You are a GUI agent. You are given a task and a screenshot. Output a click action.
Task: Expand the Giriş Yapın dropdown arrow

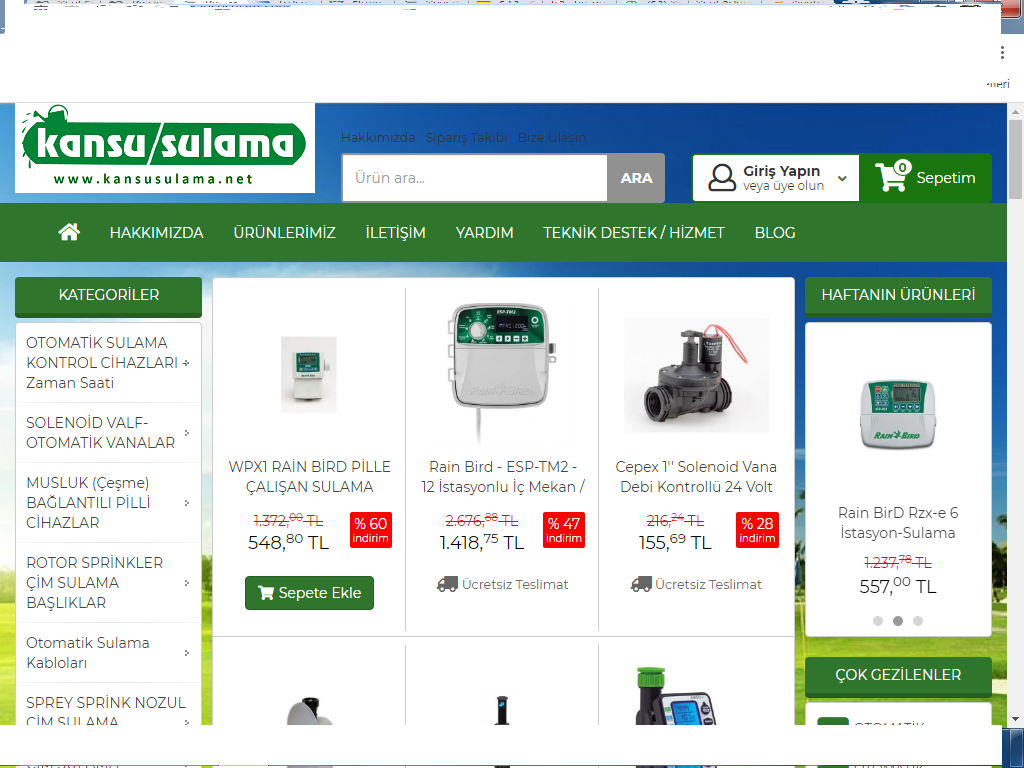click(x=842, y=178)
